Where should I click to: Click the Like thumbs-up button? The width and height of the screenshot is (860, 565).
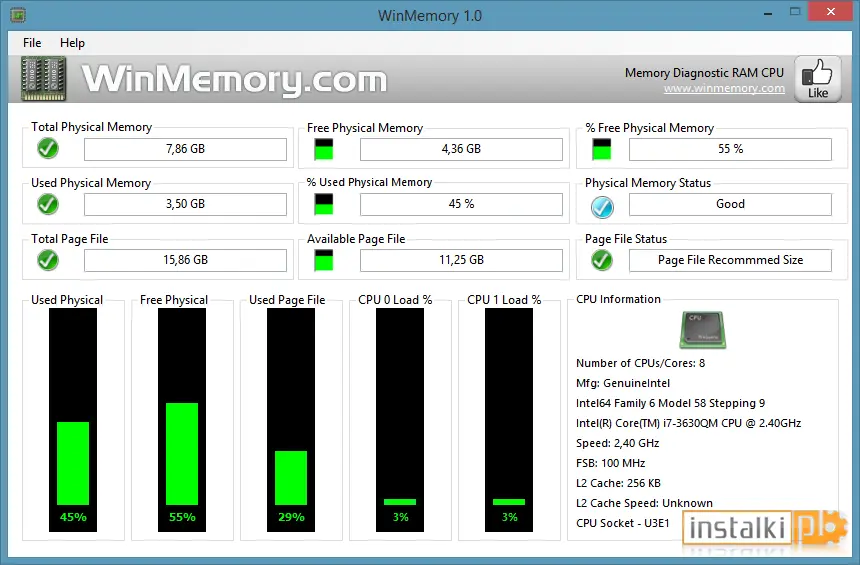click(x=818, y=79)
